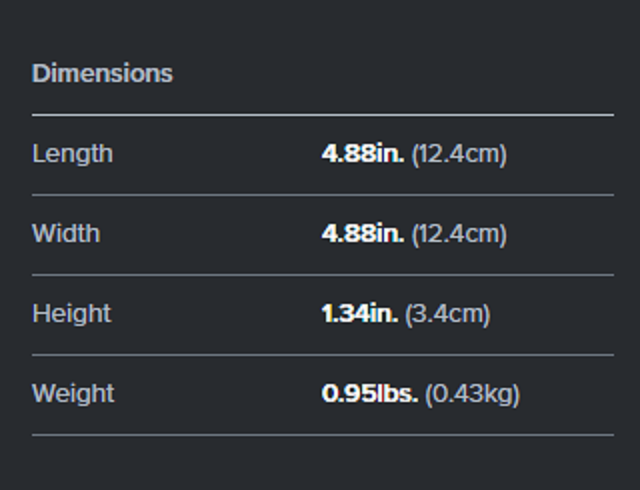640x490 pixels.
Task: Click the divider between Length and Width rows
Action: 322,195
